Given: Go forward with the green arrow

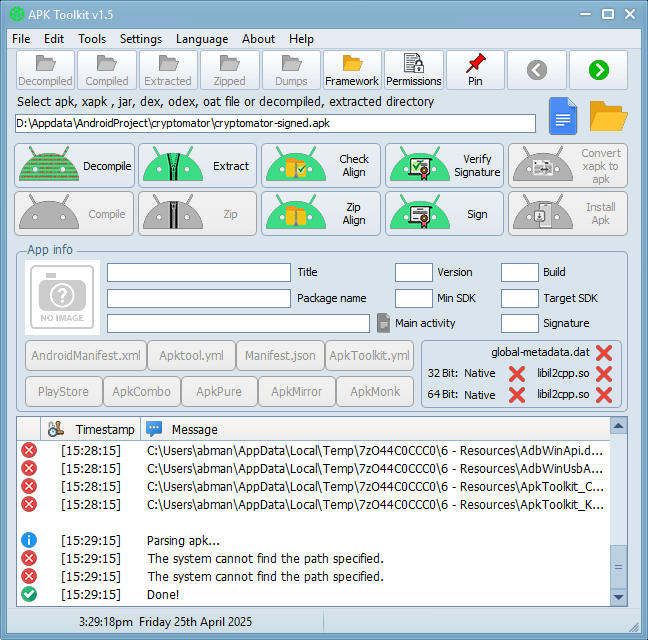Looking at the screenshot, I should coord(598,70).
